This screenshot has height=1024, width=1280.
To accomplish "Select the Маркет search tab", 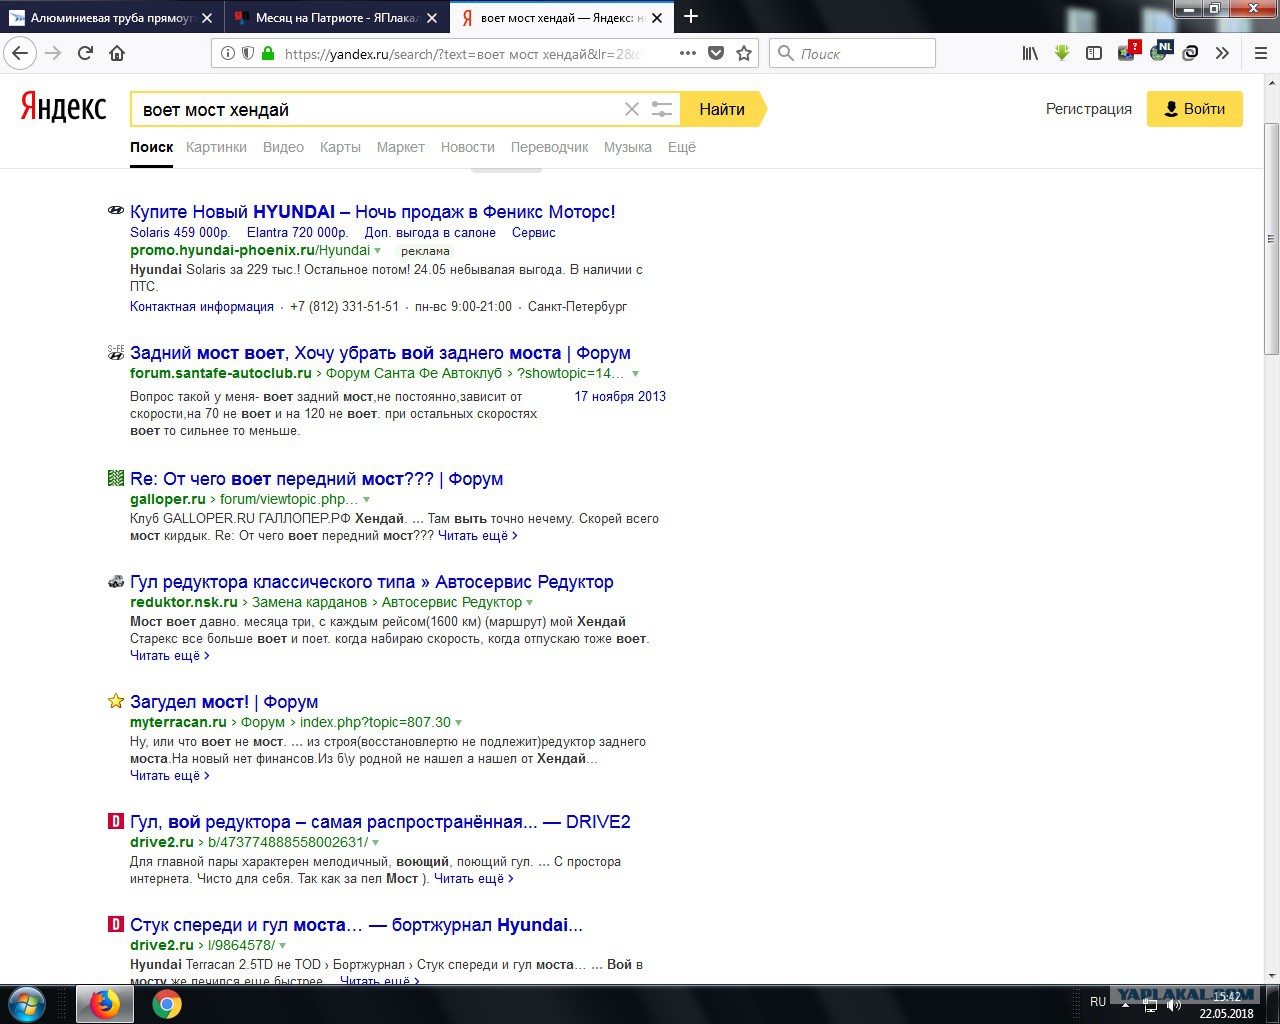I will click(x=401, y=147).
